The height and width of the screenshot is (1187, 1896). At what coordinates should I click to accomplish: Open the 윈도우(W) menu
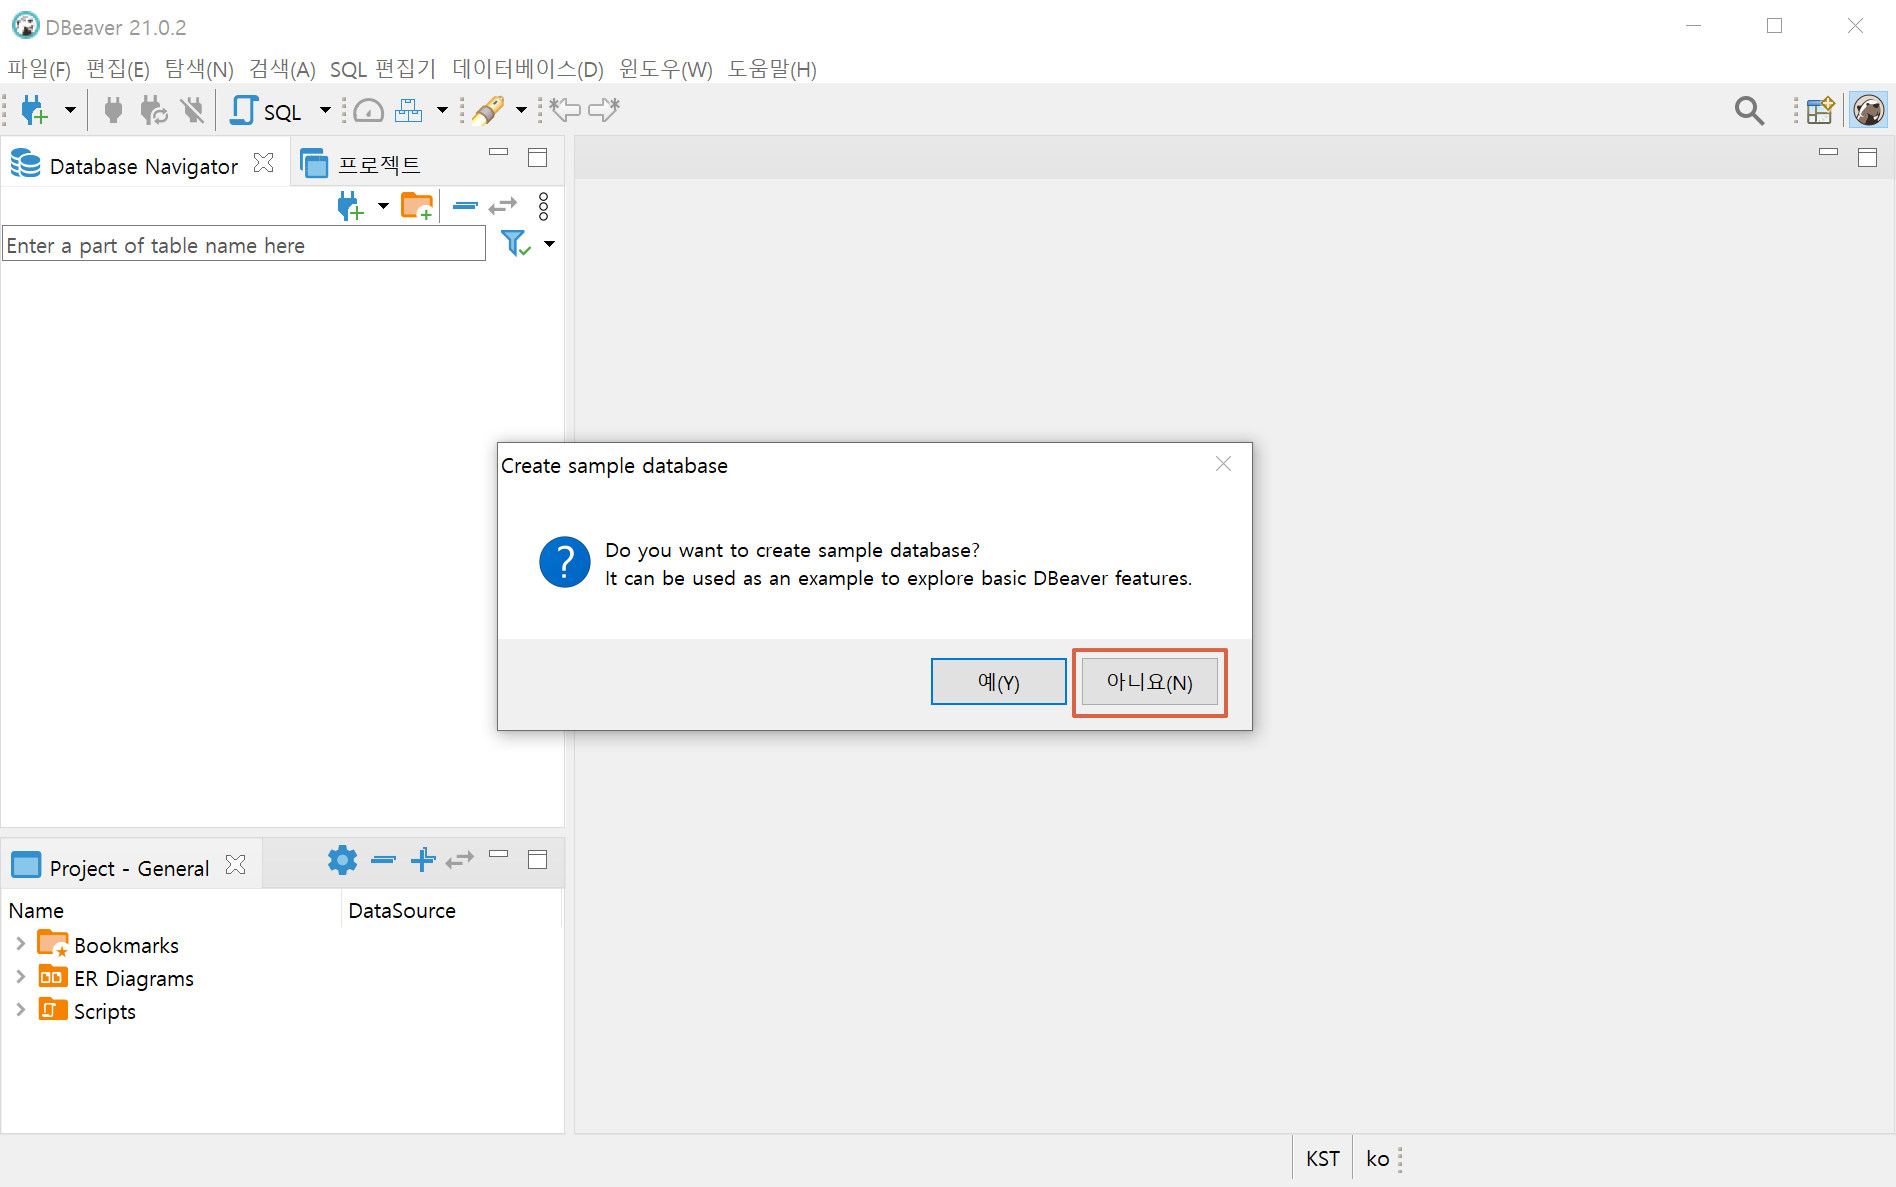[x=666, y=69]
